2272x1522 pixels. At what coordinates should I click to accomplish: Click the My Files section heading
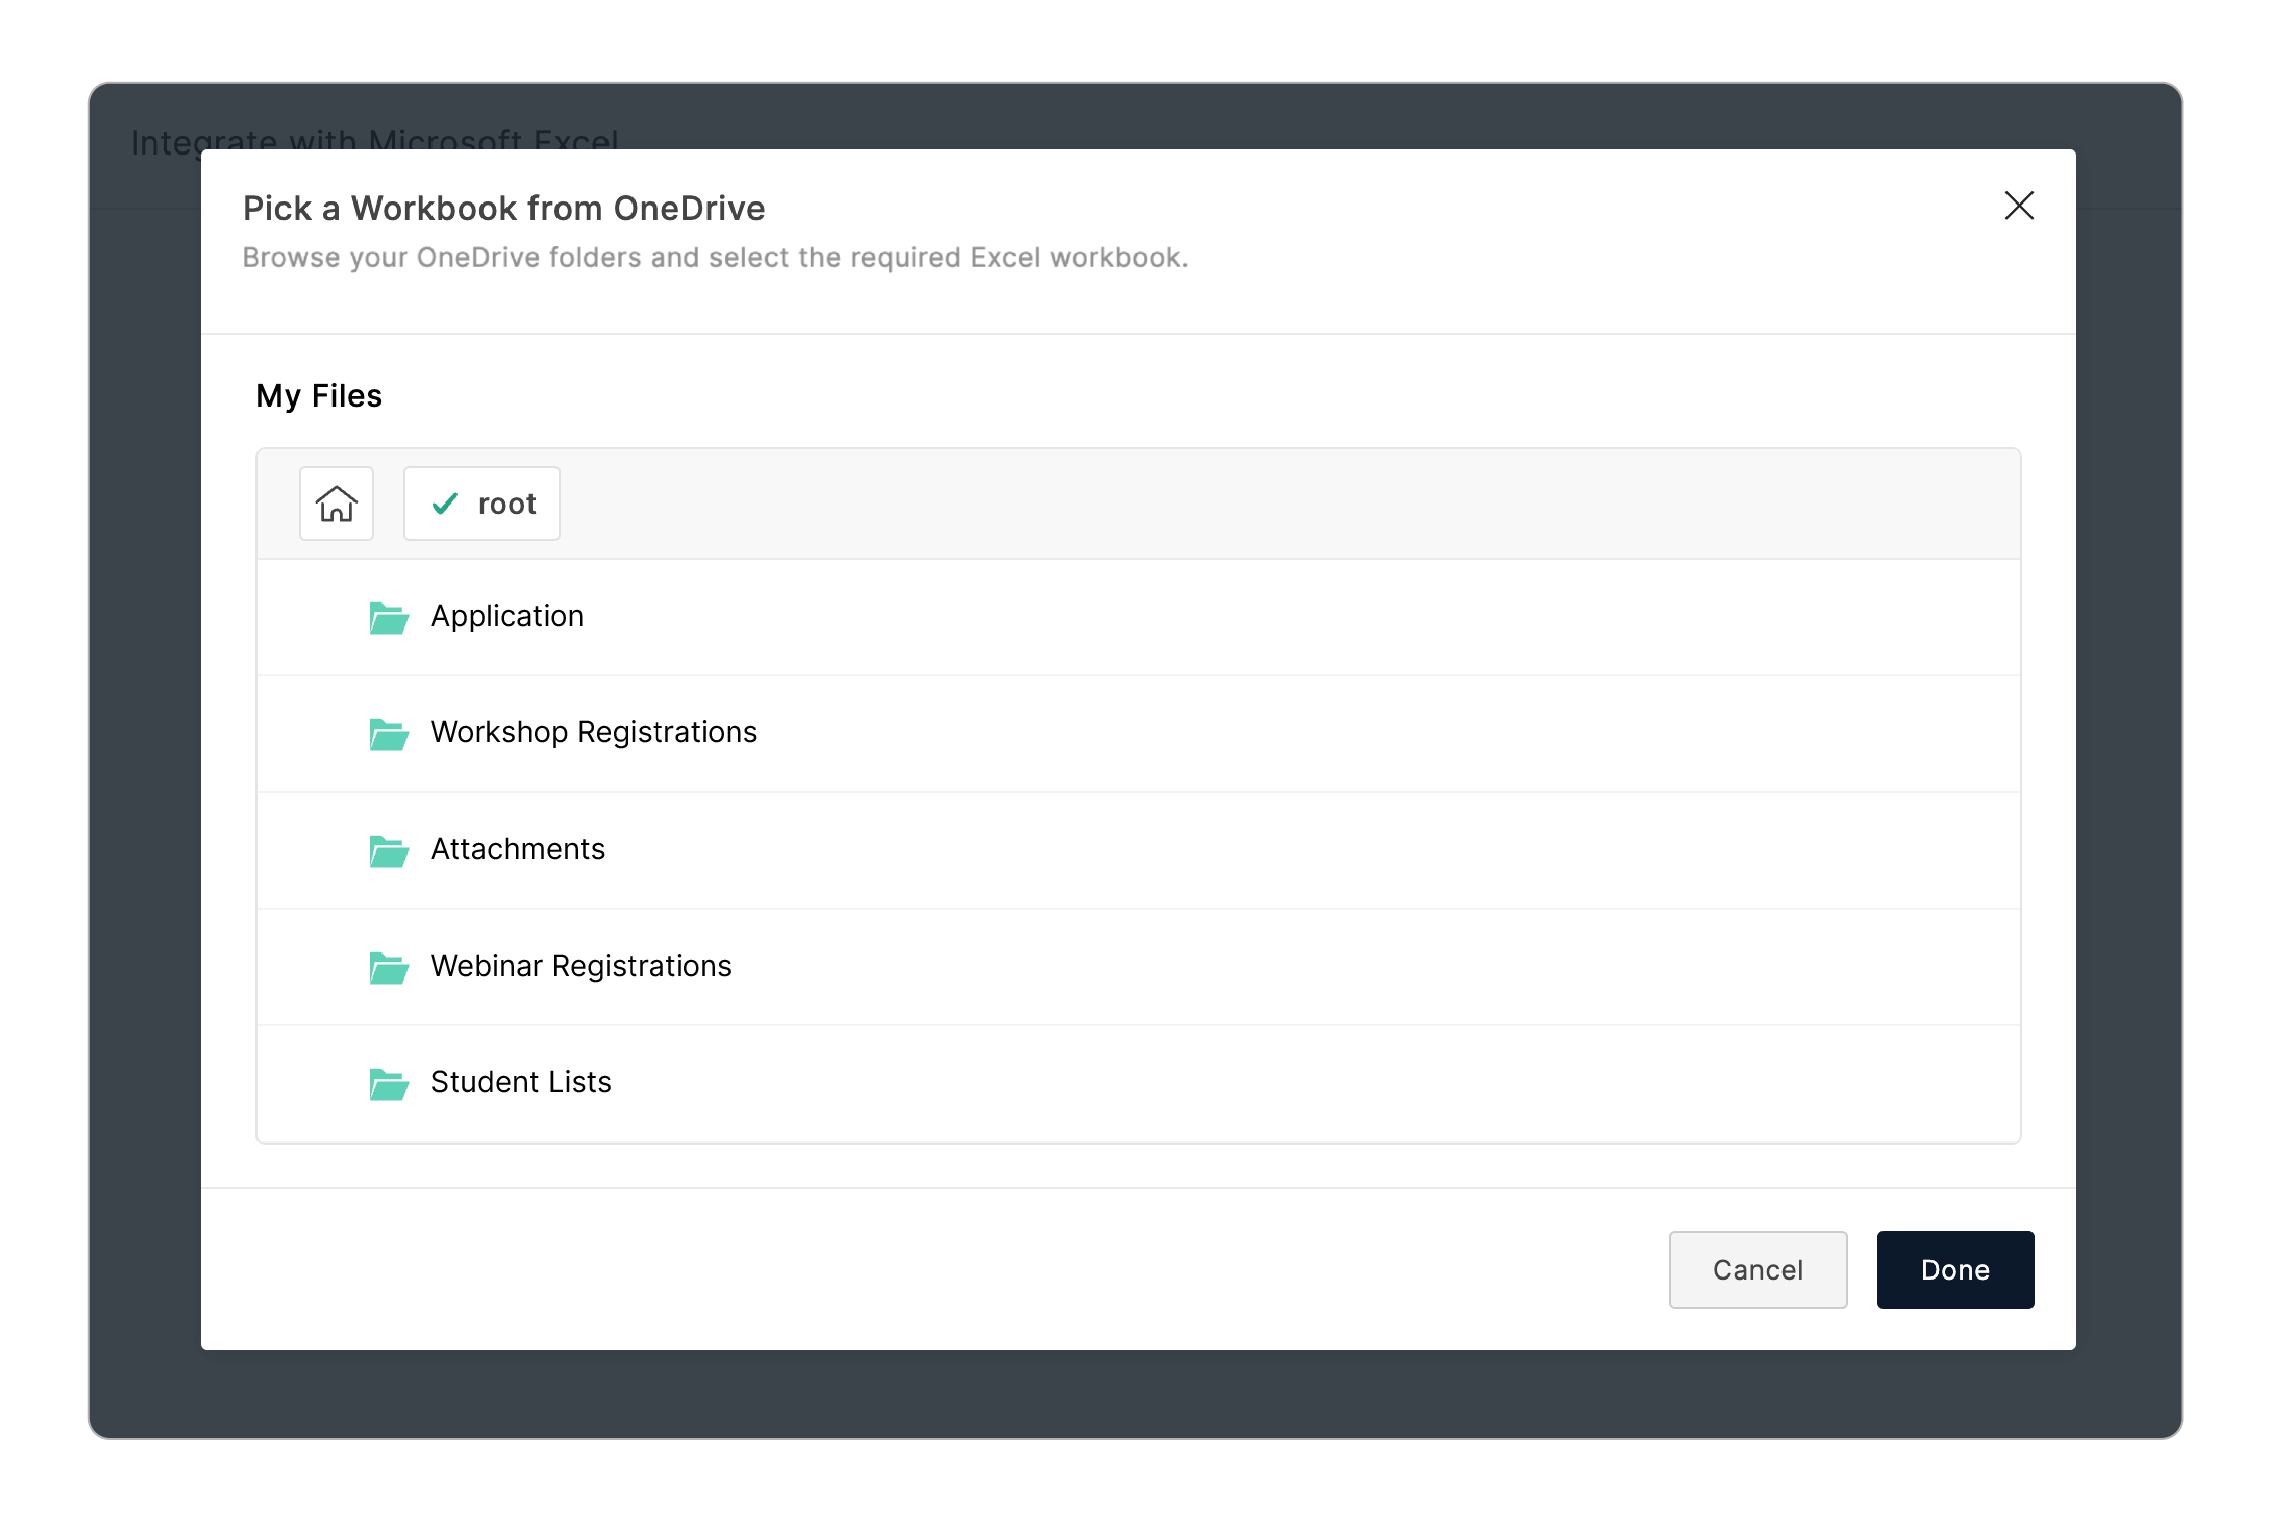[x=318, y=396]
